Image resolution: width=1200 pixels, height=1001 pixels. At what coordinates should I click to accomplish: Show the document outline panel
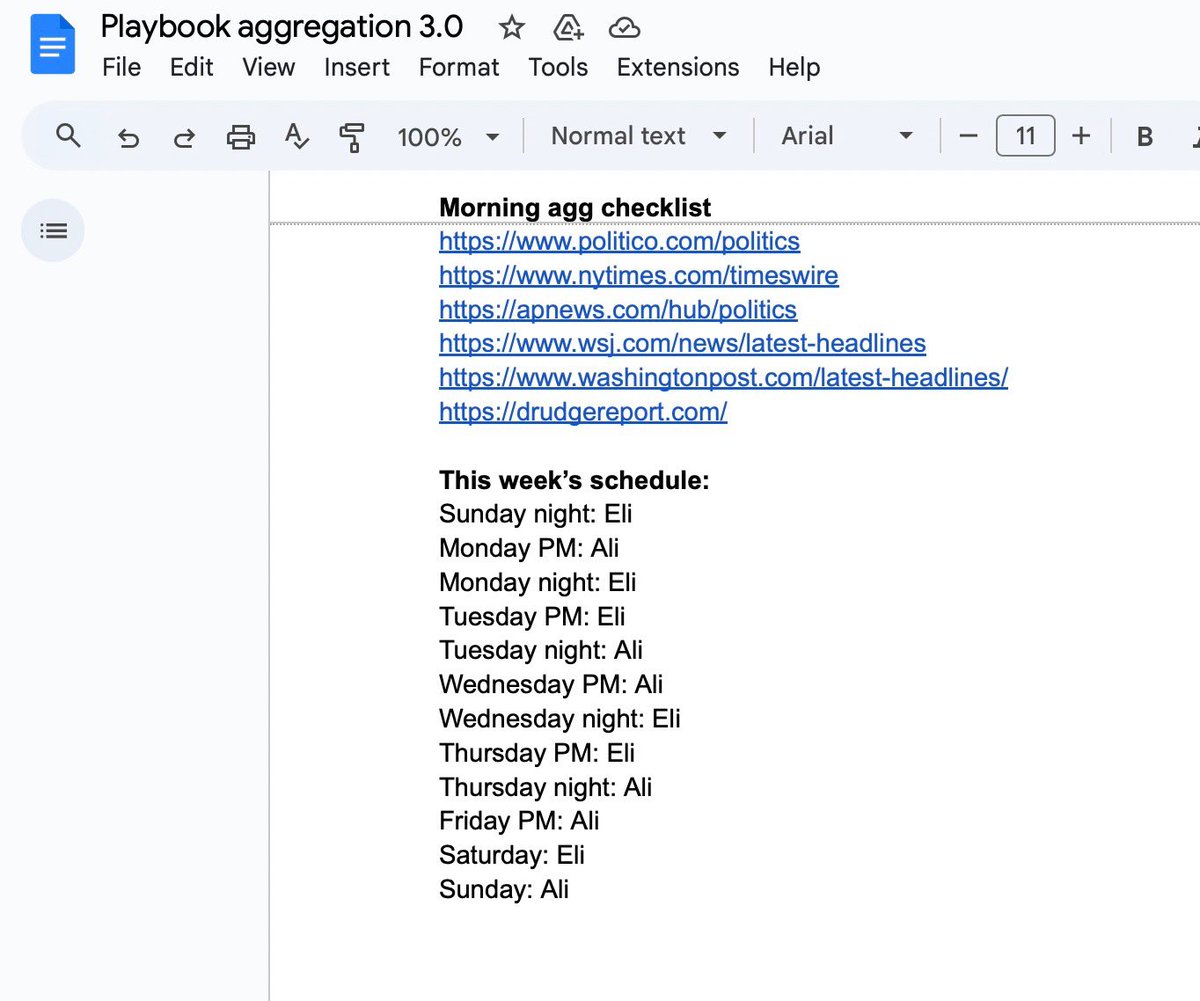pos(53,231)
